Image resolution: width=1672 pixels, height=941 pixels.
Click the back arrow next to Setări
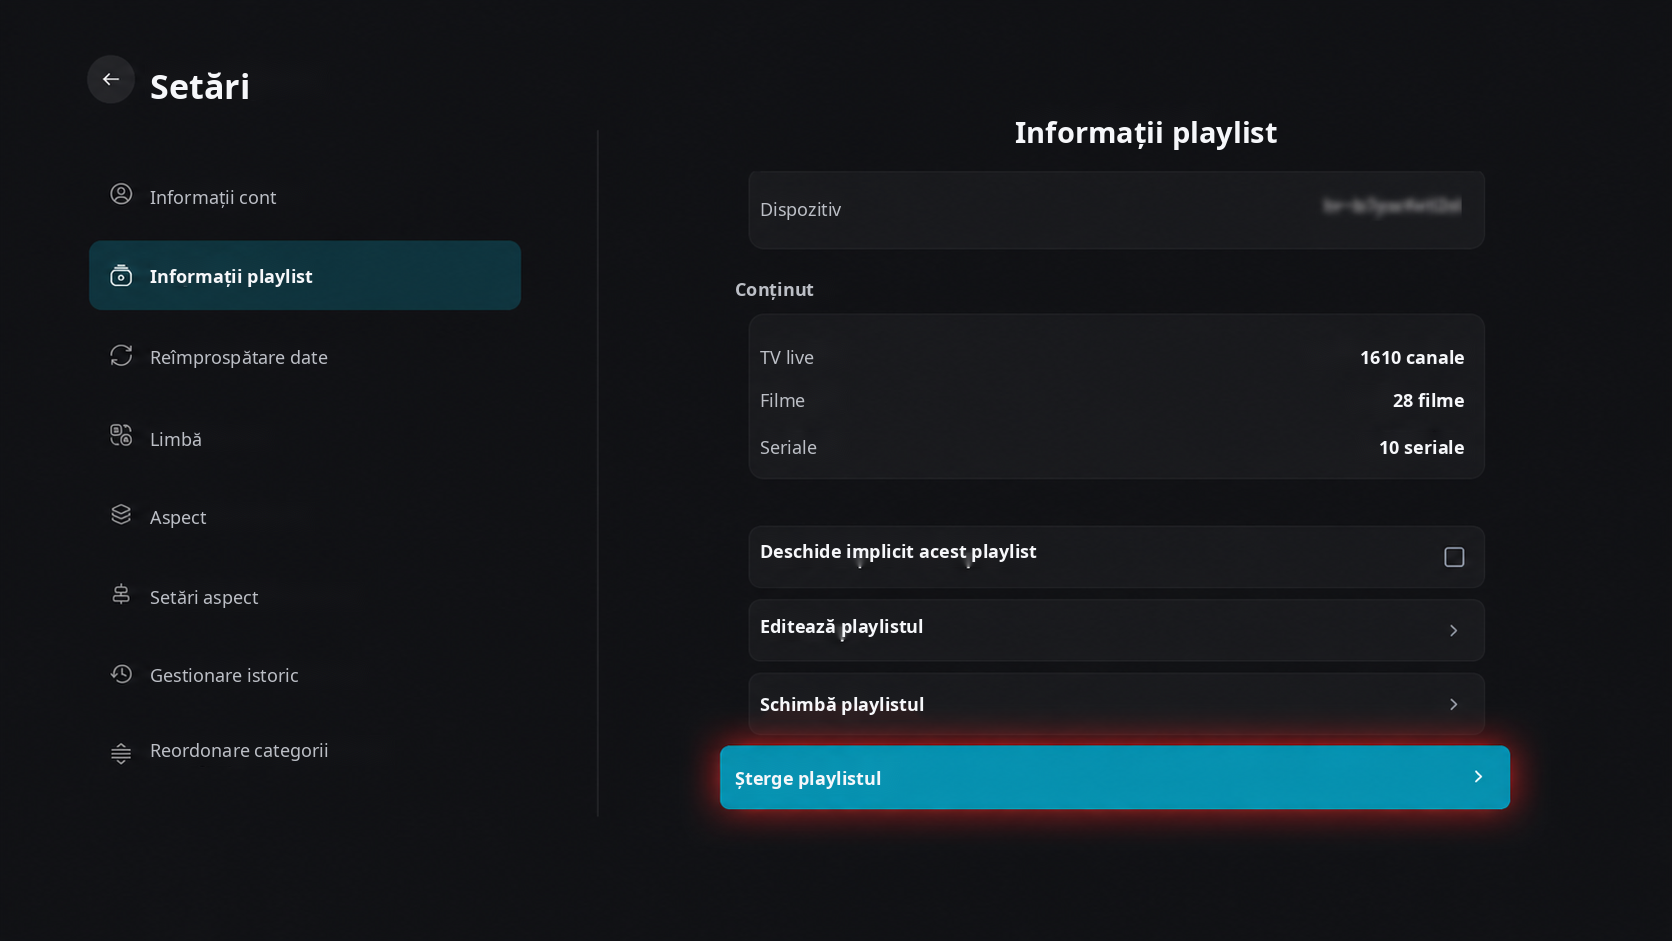111,79
